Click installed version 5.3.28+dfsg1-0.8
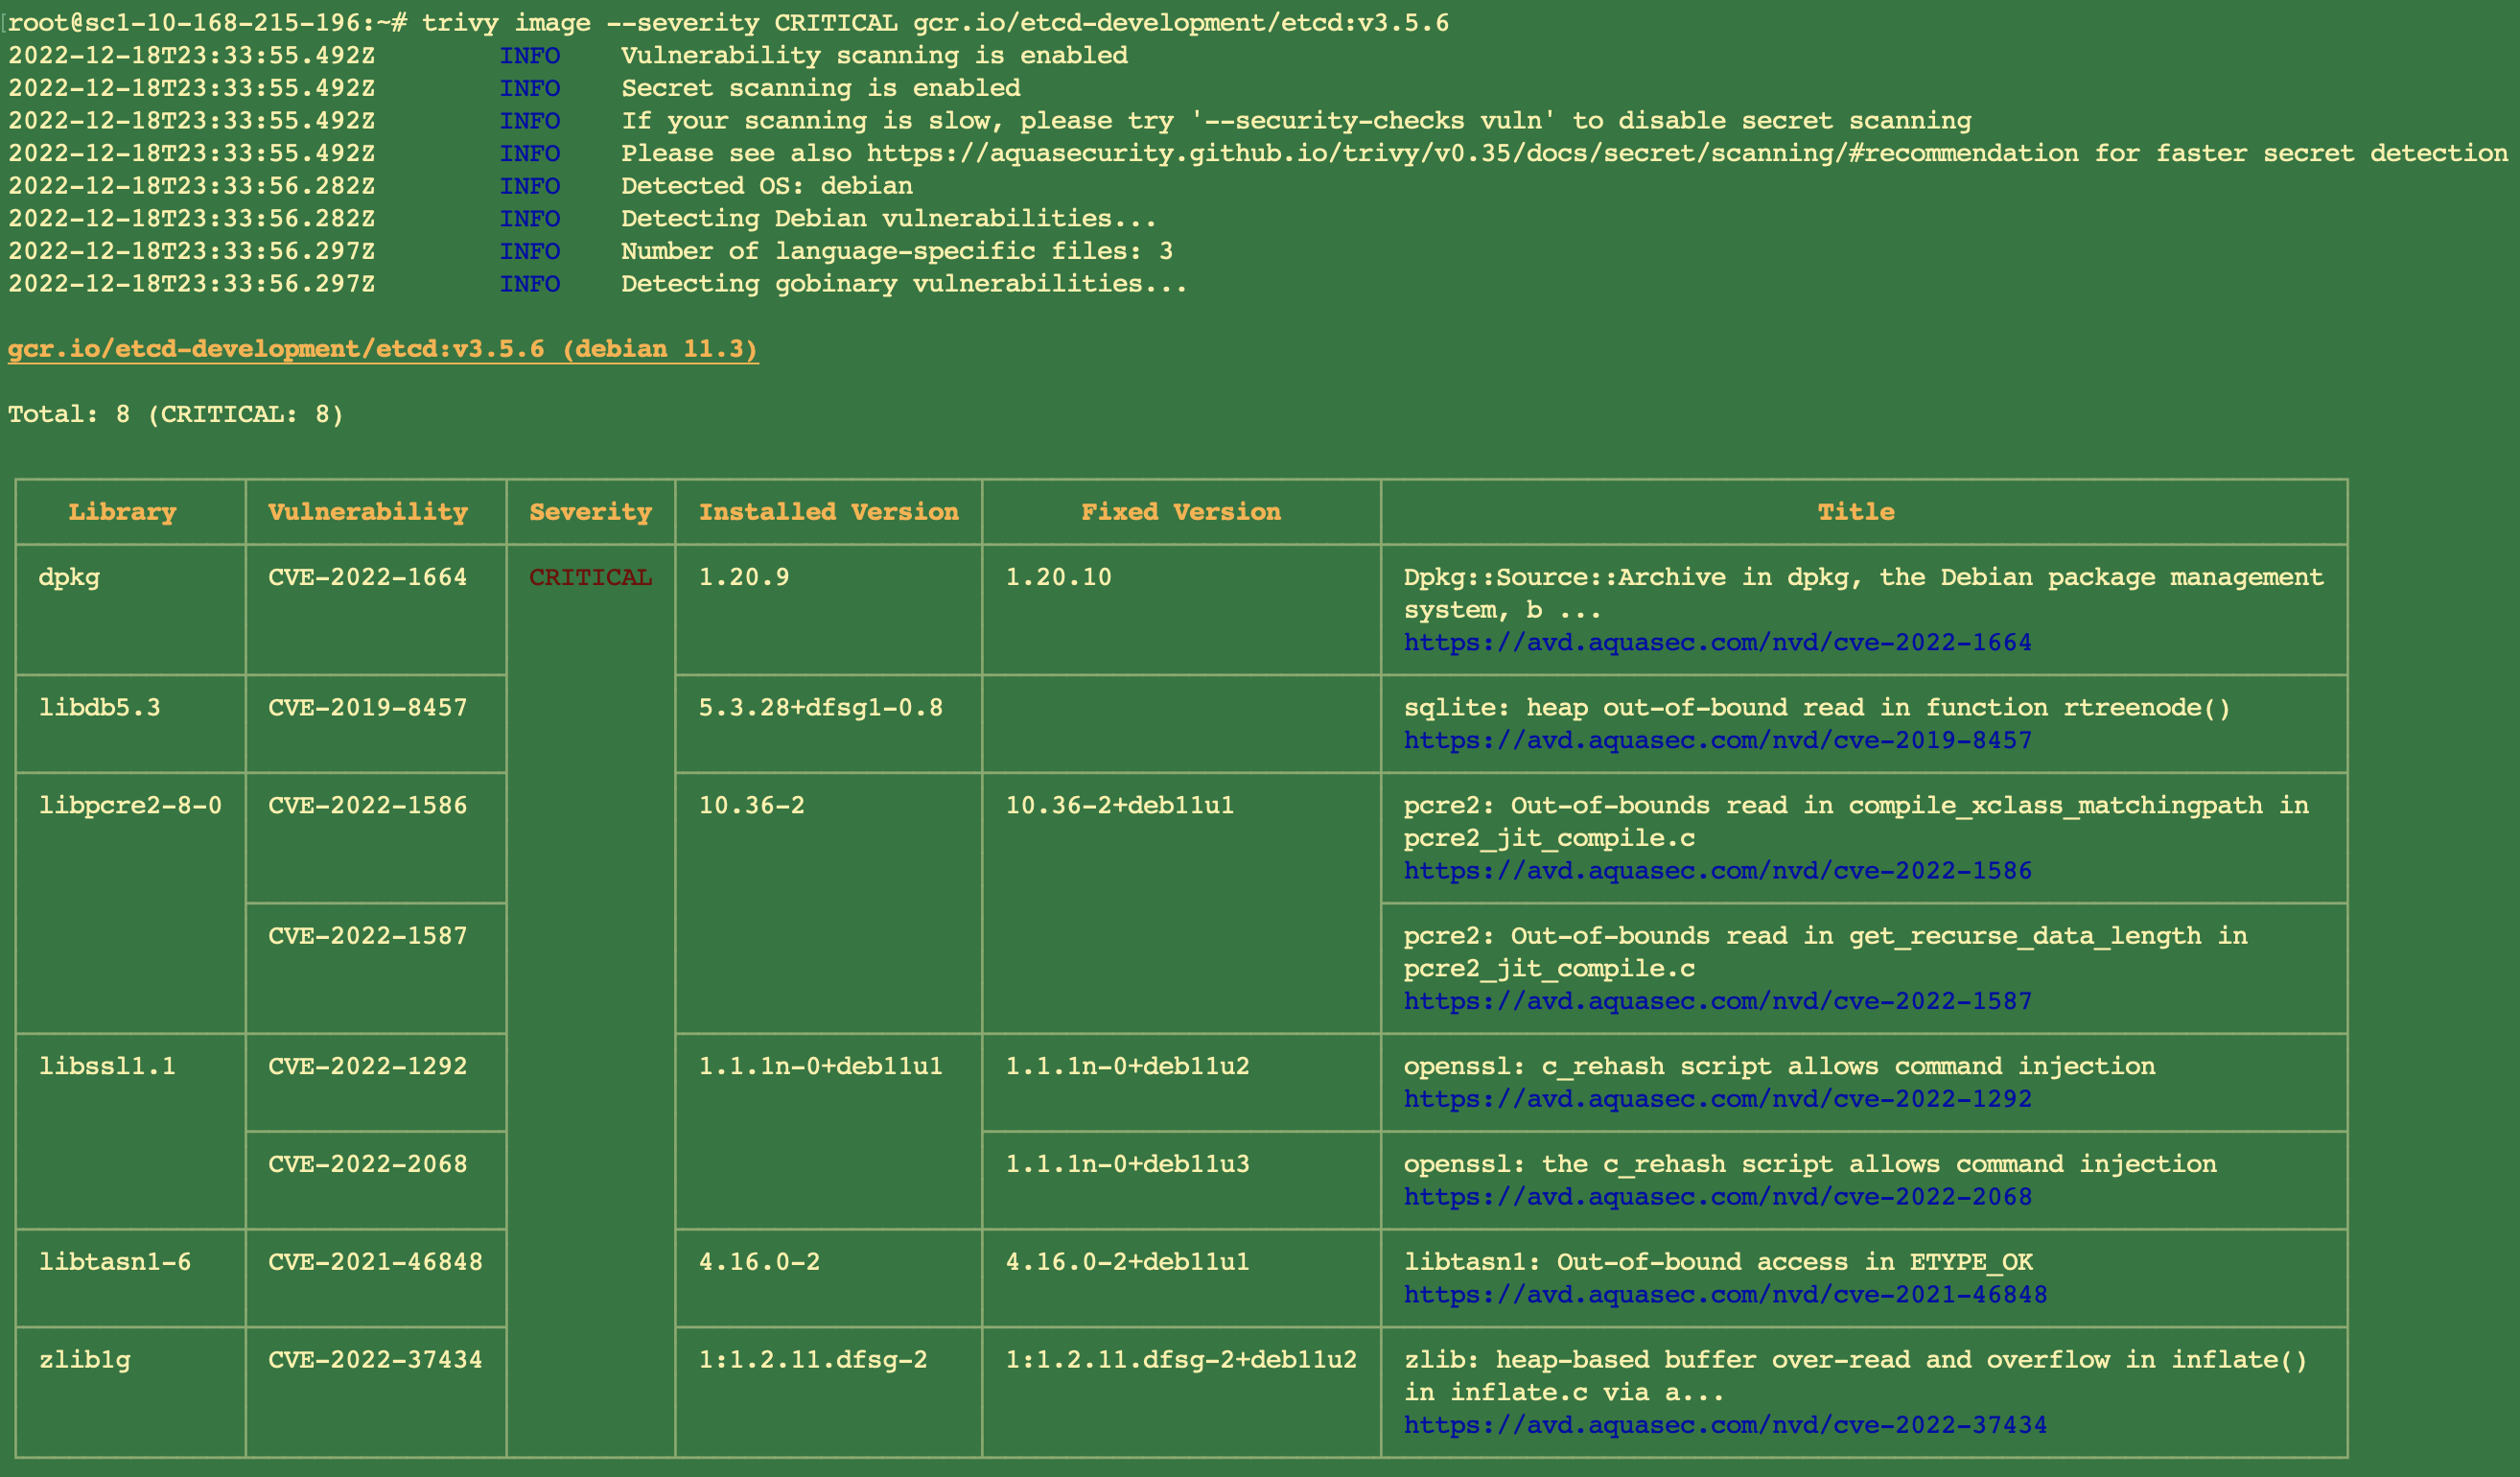Screen dimensions: 2520x1477 [820, 708]
